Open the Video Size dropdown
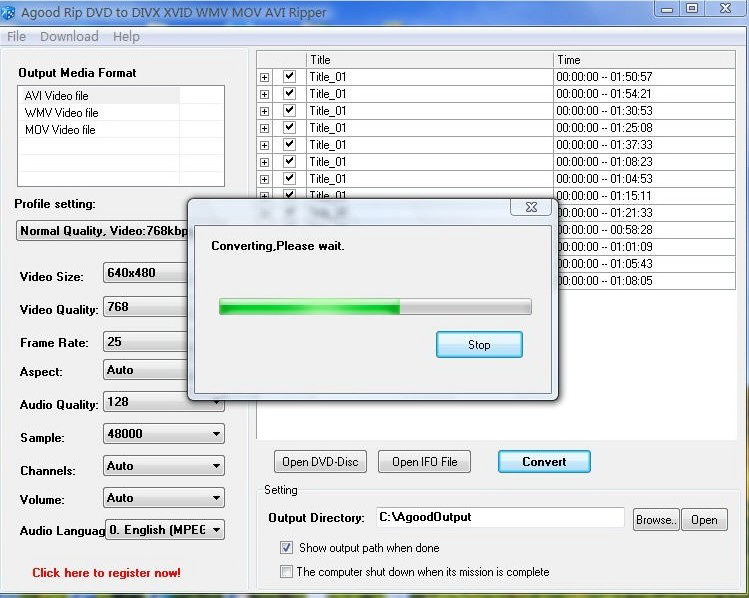 point(145,273)
